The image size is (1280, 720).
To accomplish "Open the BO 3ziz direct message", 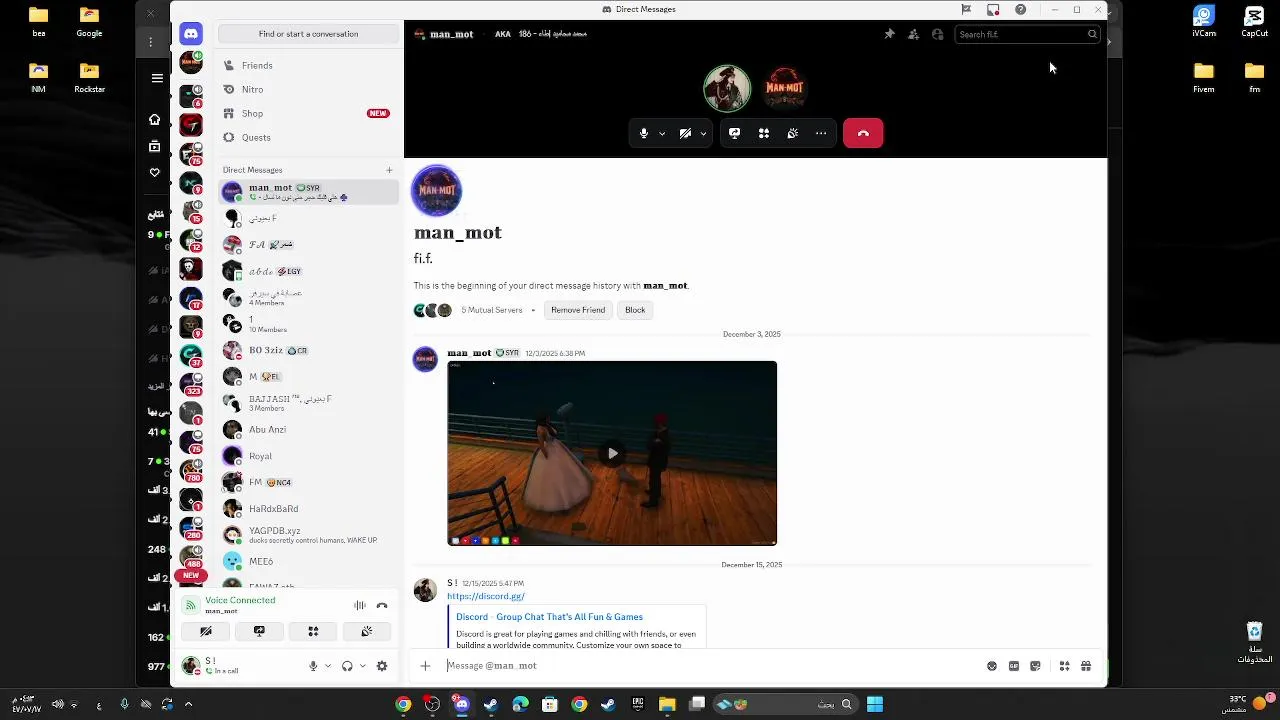I will tap(308, 351).
